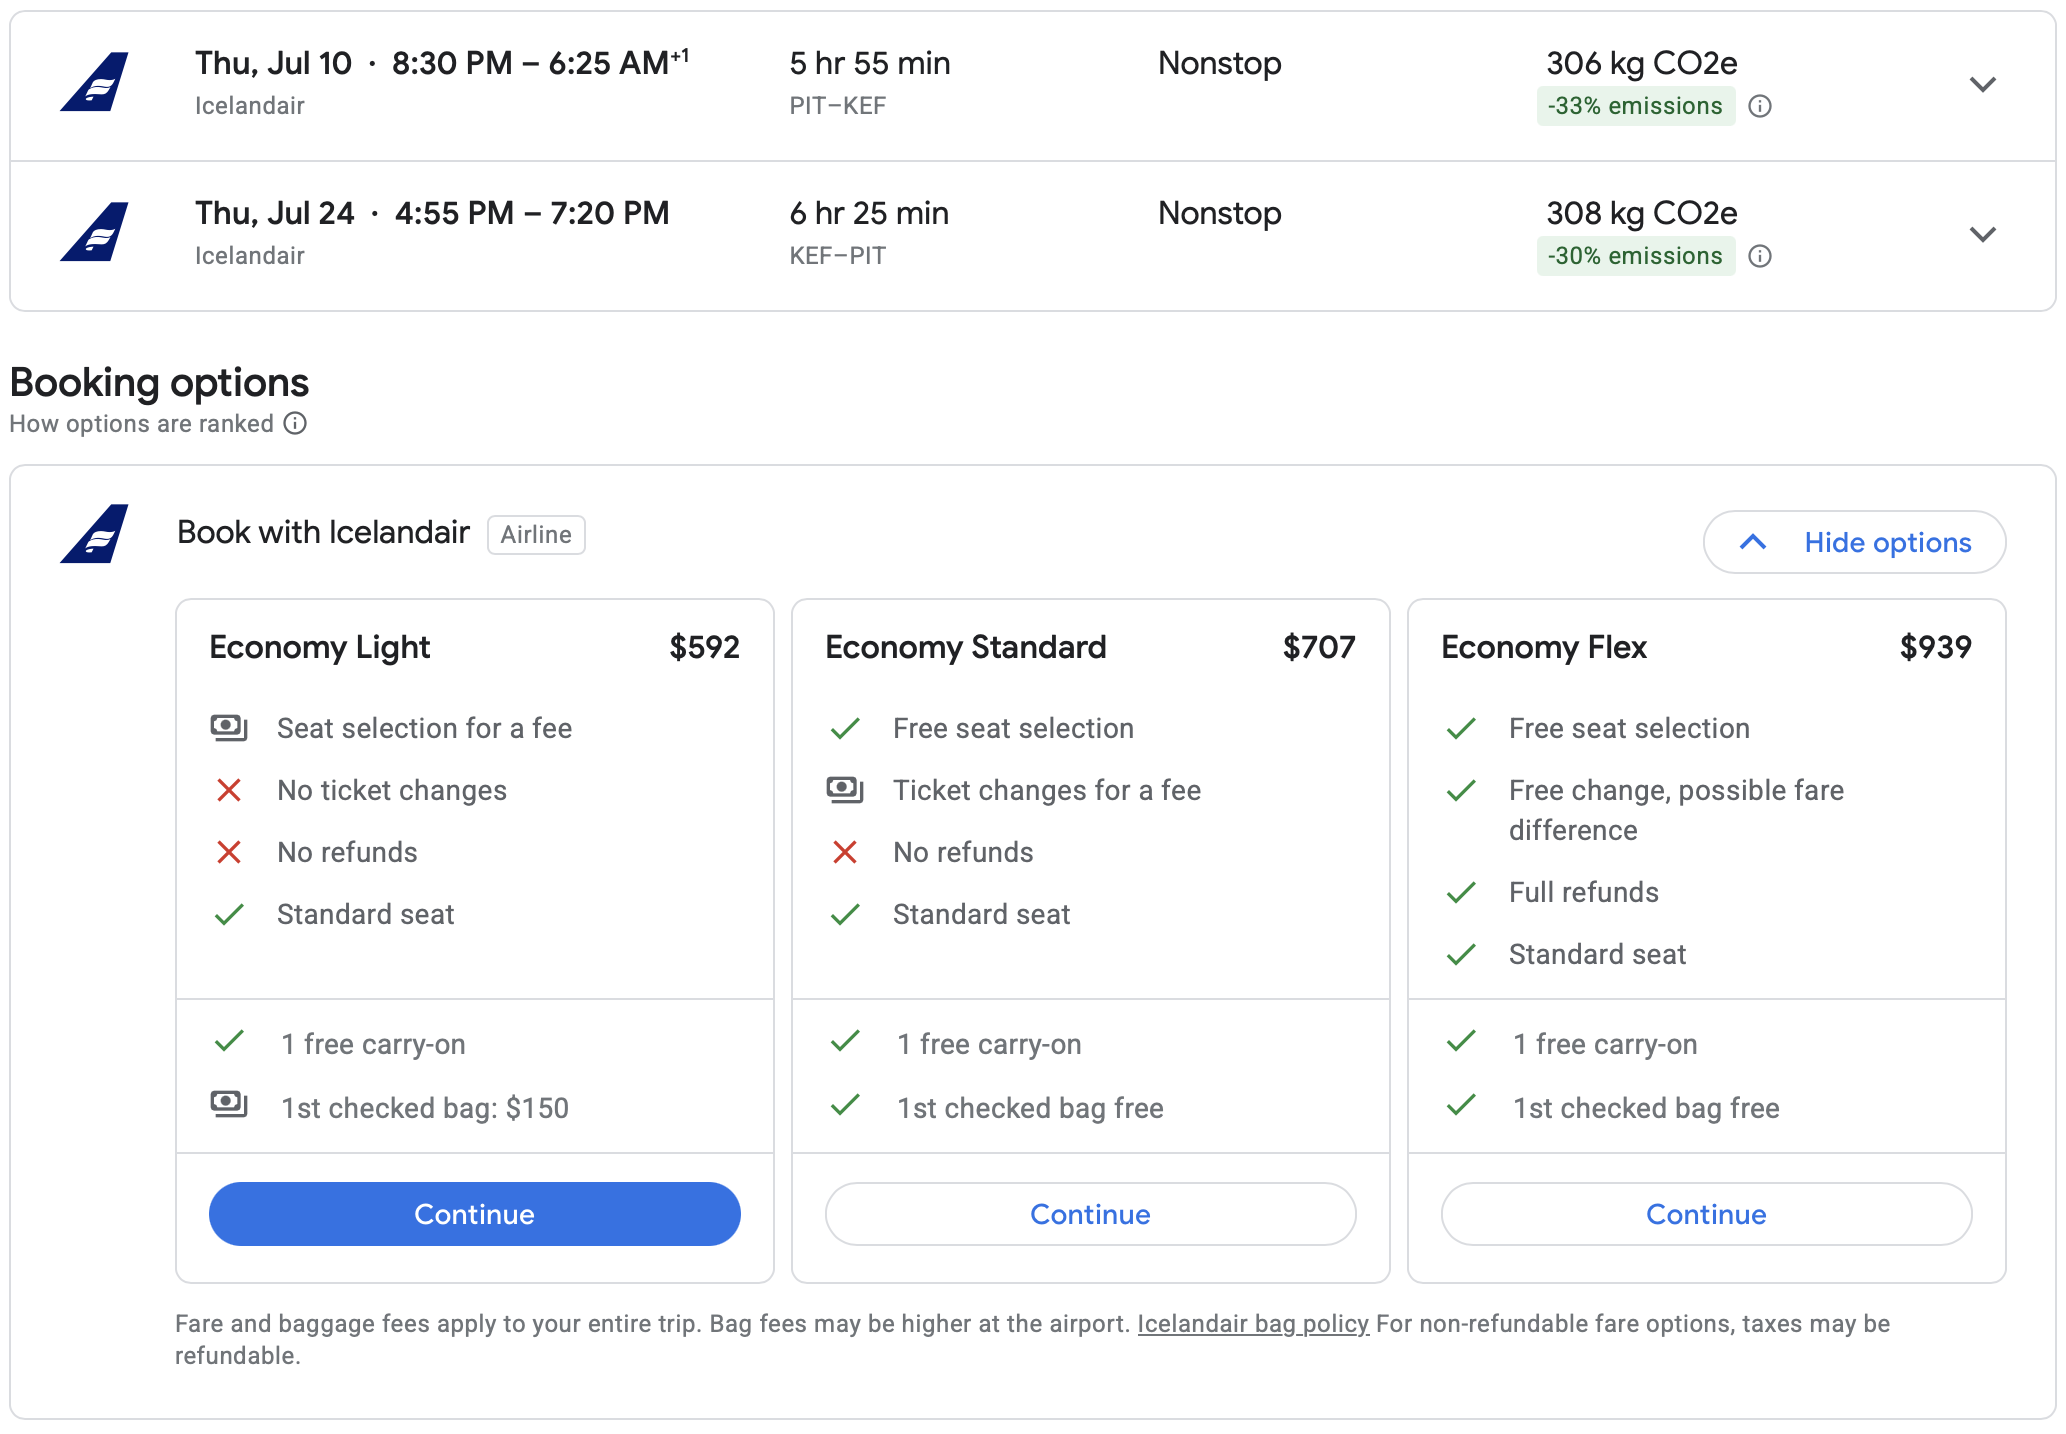Viewport: 2066px width, 1434px height.
Task: Click Nonstop label on Jul 24 flight
Action: 1219,213
